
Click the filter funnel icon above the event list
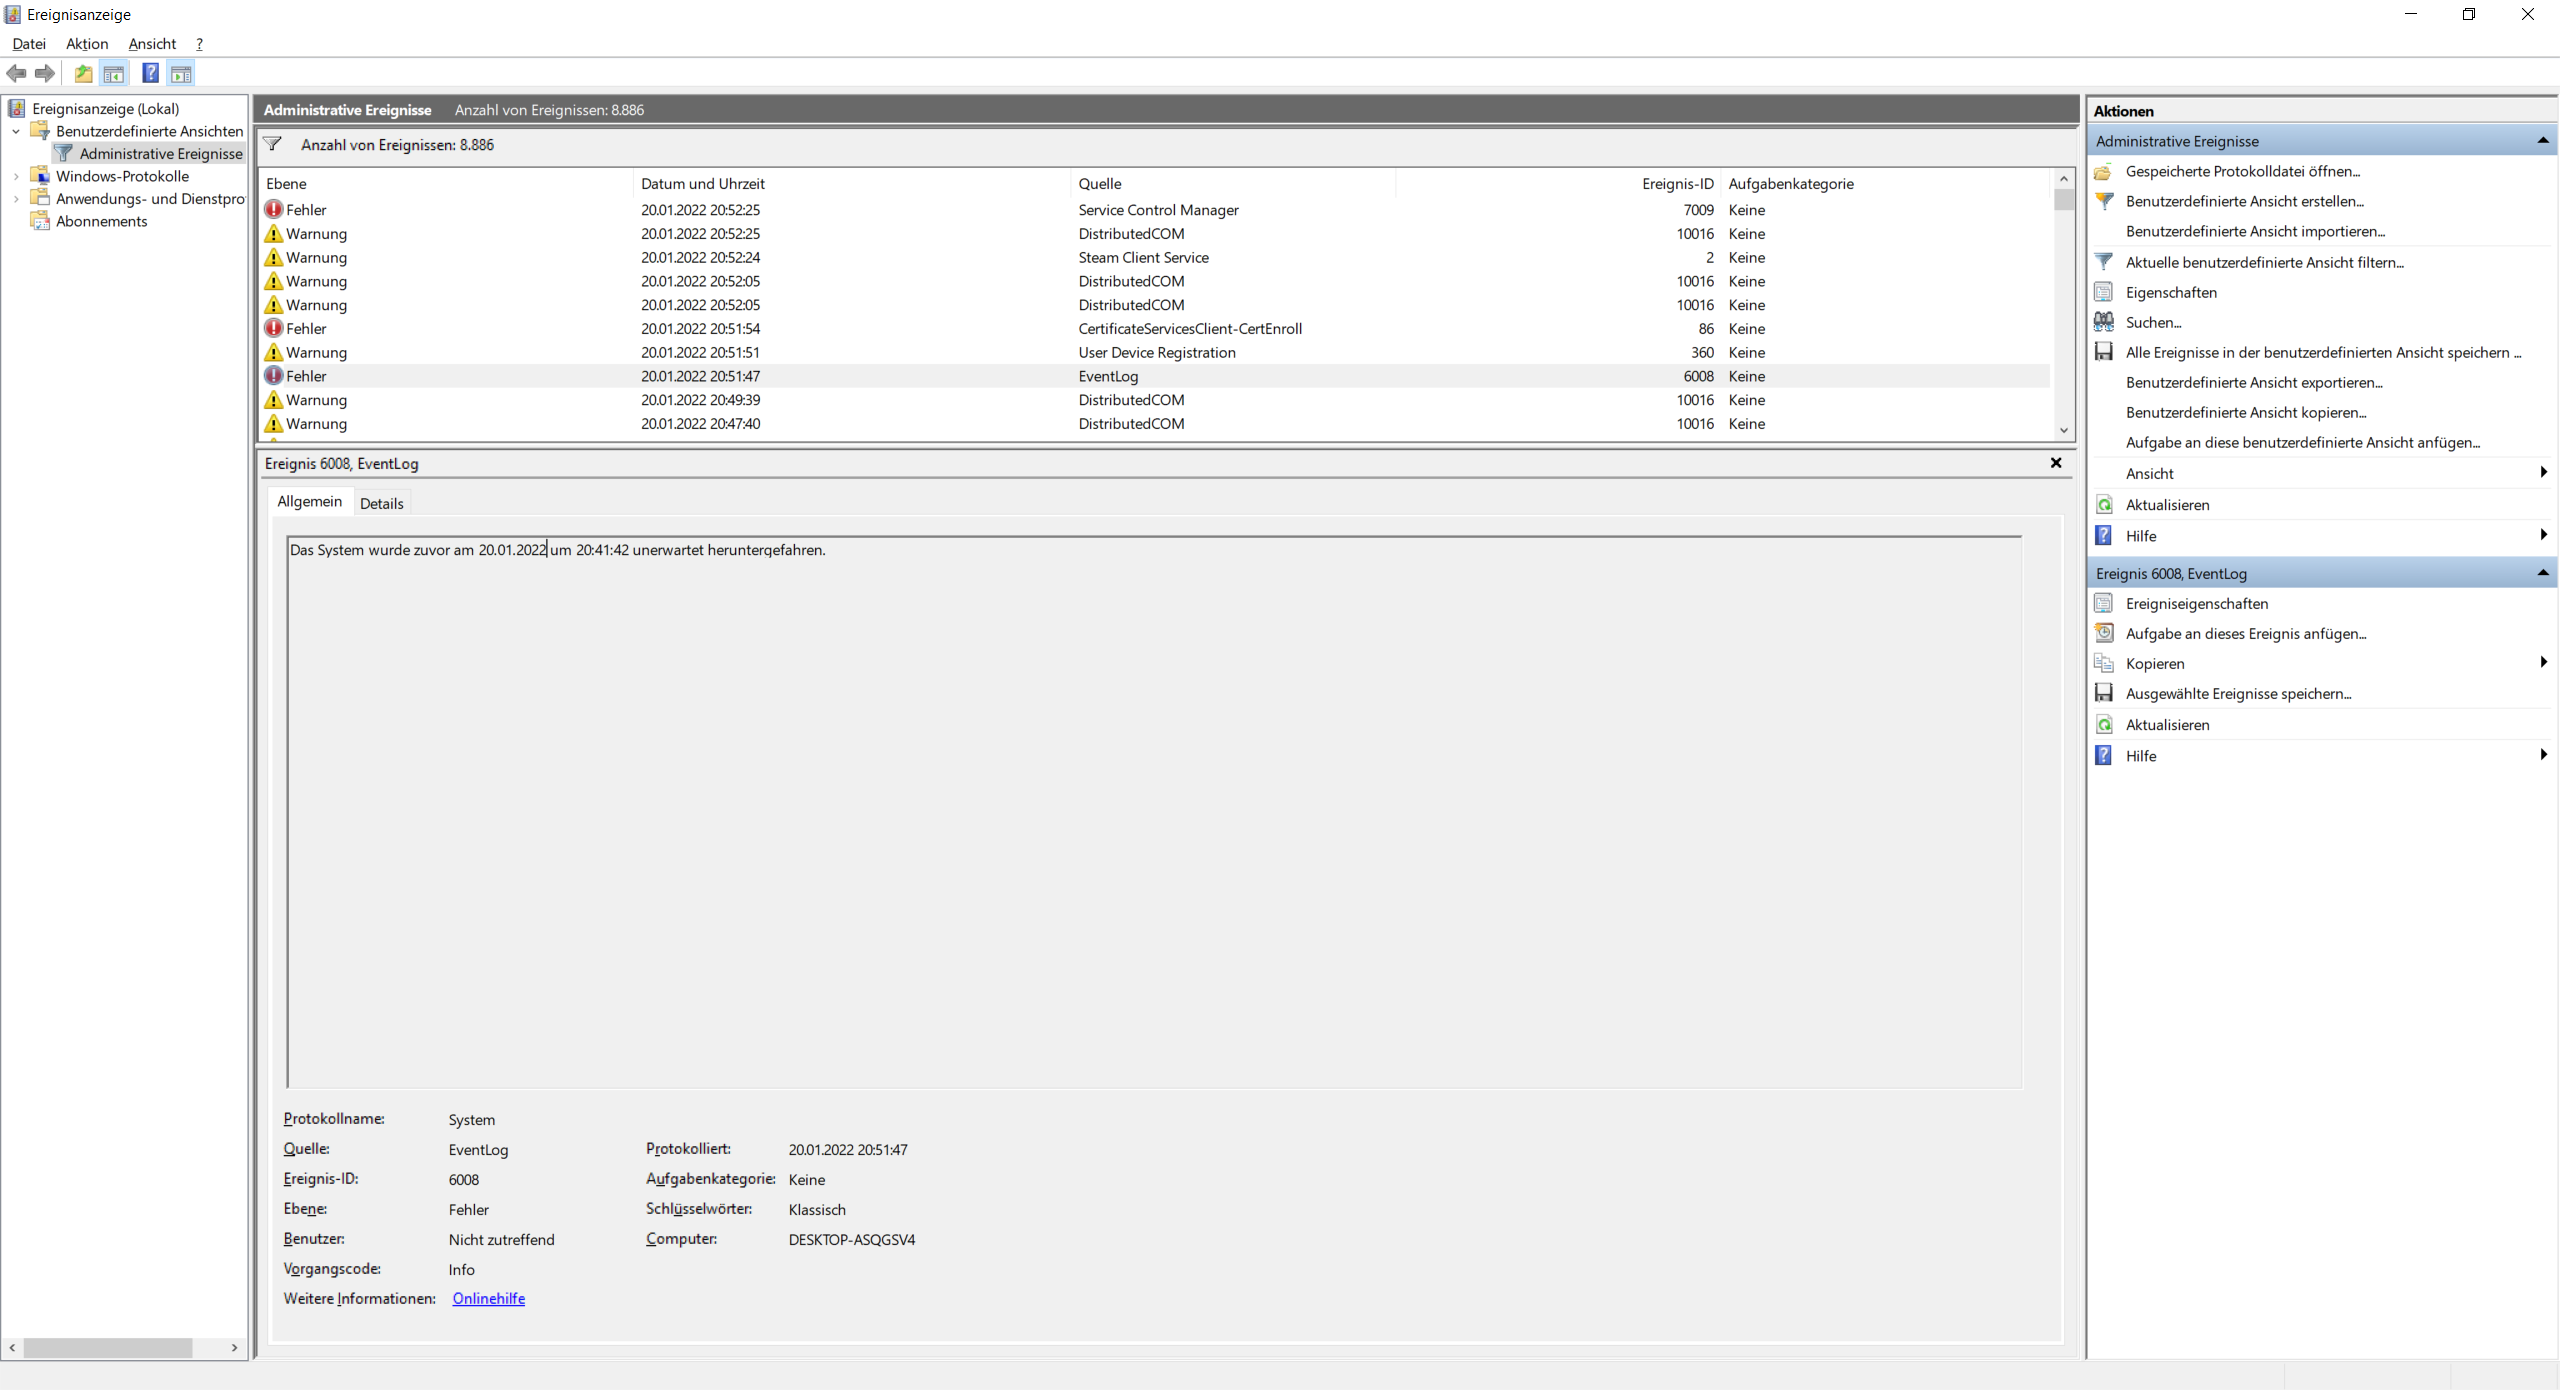pos(272,144)
